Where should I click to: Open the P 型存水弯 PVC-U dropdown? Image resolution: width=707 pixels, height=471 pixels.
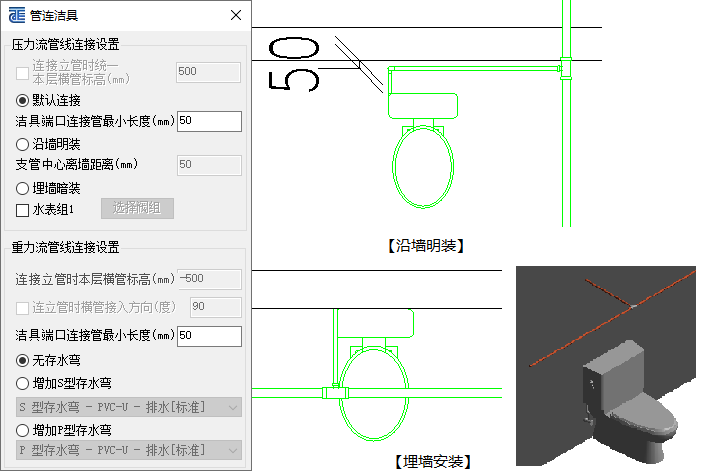129,450
